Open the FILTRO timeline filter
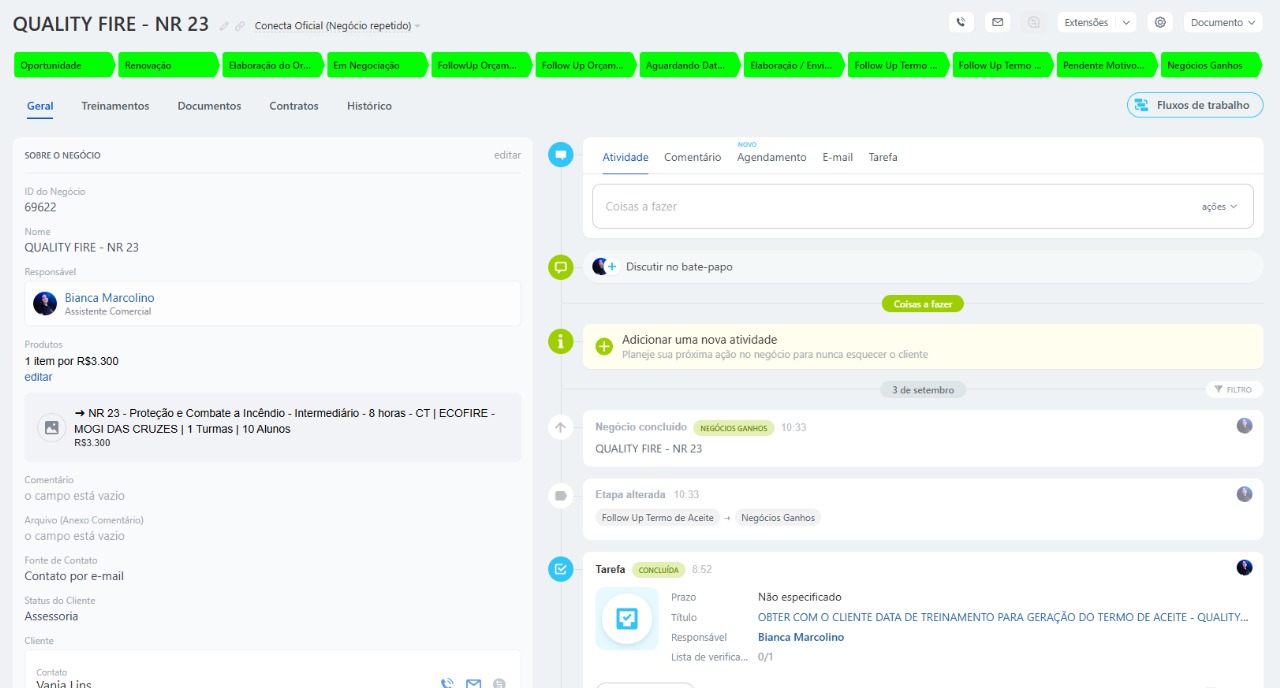 pyautogui.click(x=1233, y=389)
